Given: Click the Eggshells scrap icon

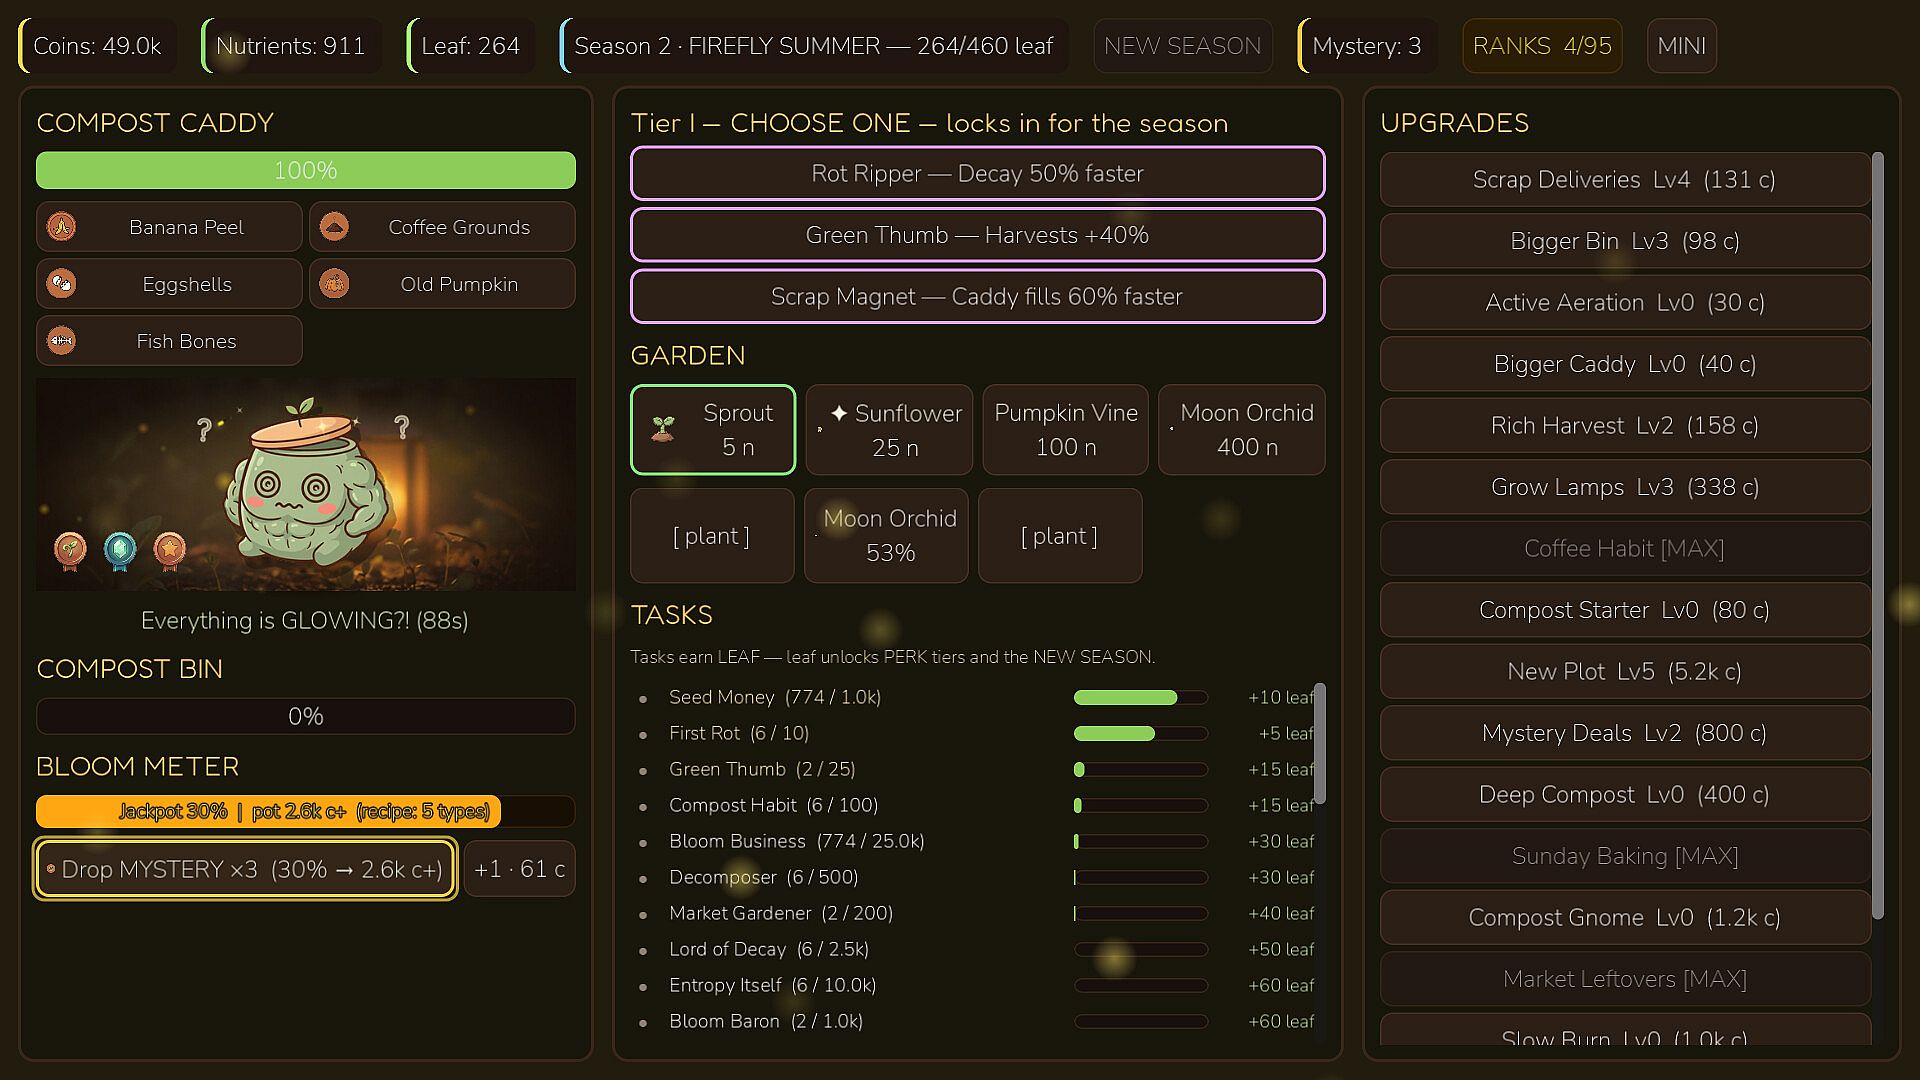Looking at the screenshot, I should coord(62,284).
